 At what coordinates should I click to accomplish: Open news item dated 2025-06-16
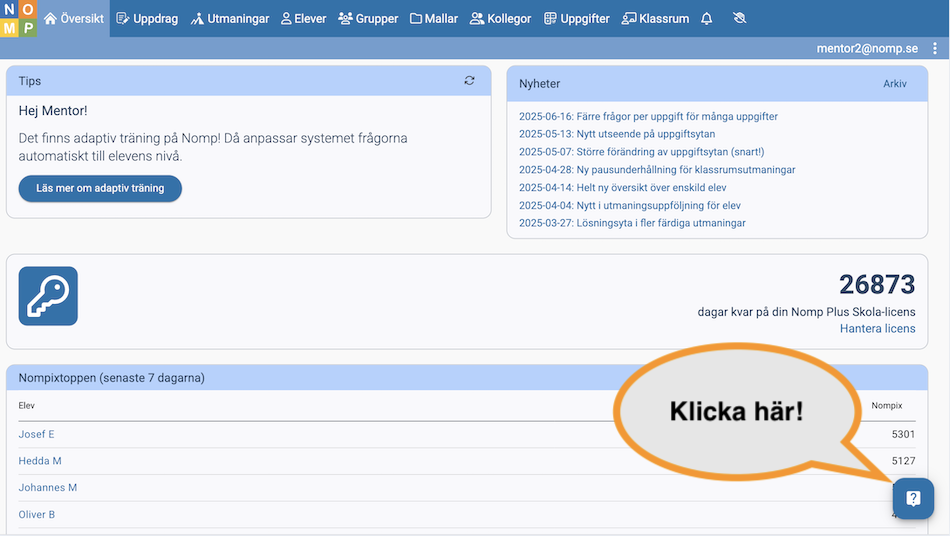tap(648, 116)
